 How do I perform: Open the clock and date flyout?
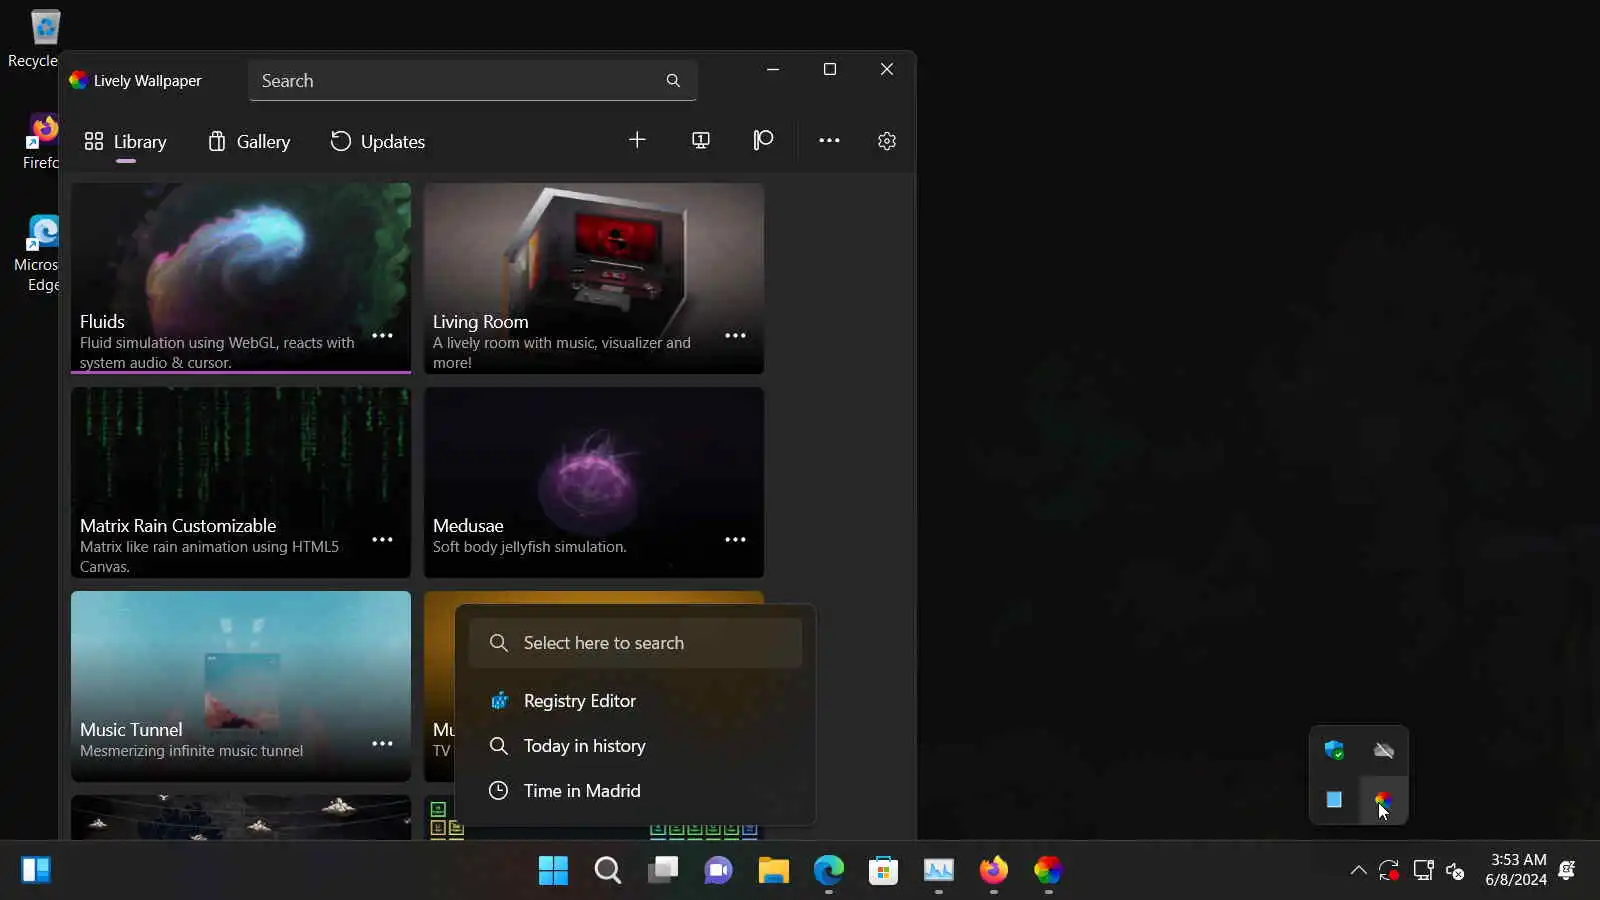pyautogui.click(x=1516, y=870)
